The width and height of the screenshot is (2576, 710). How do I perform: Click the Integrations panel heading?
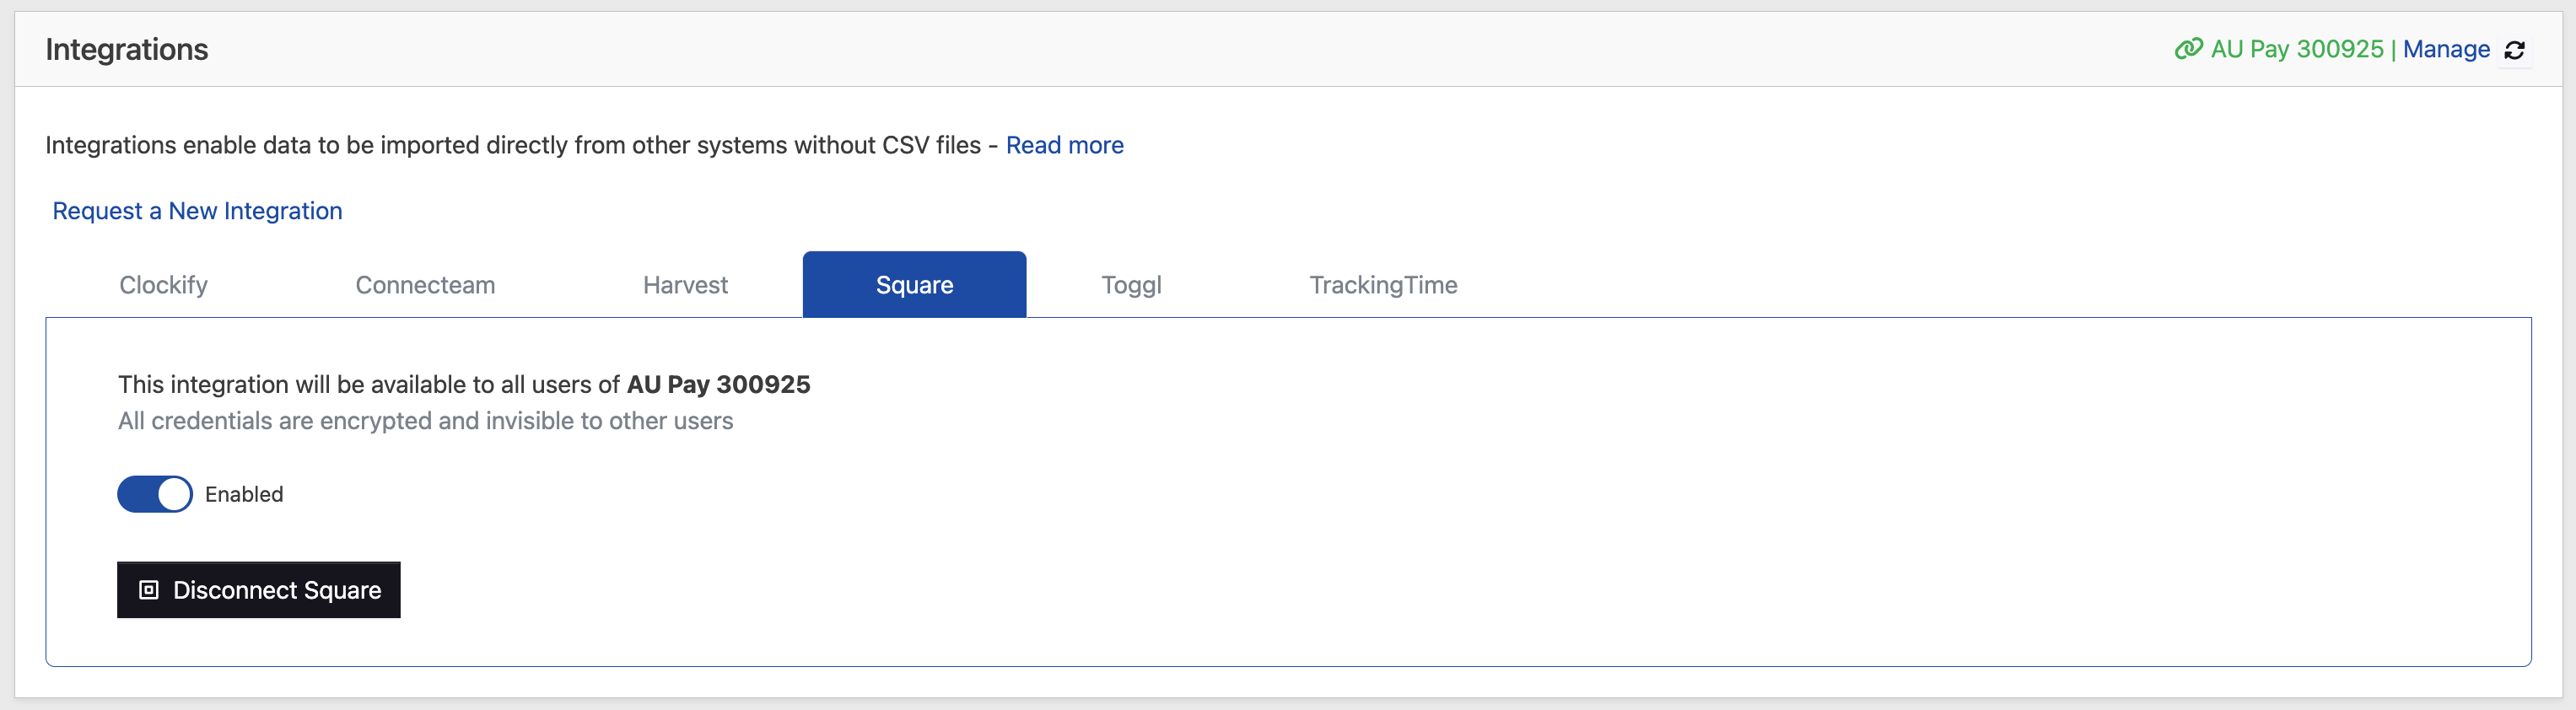coord(127,49)
